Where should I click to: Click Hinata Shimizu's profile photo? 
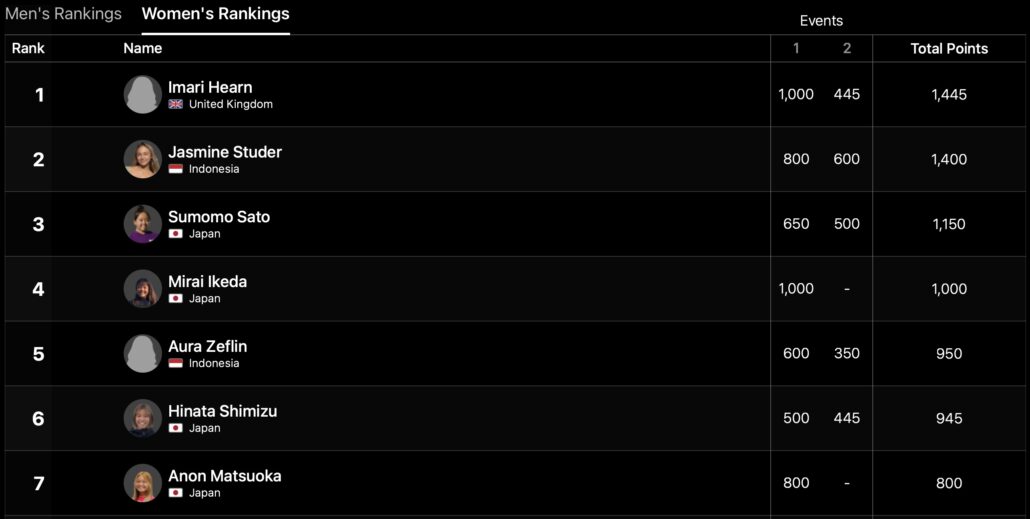point(143,418)
